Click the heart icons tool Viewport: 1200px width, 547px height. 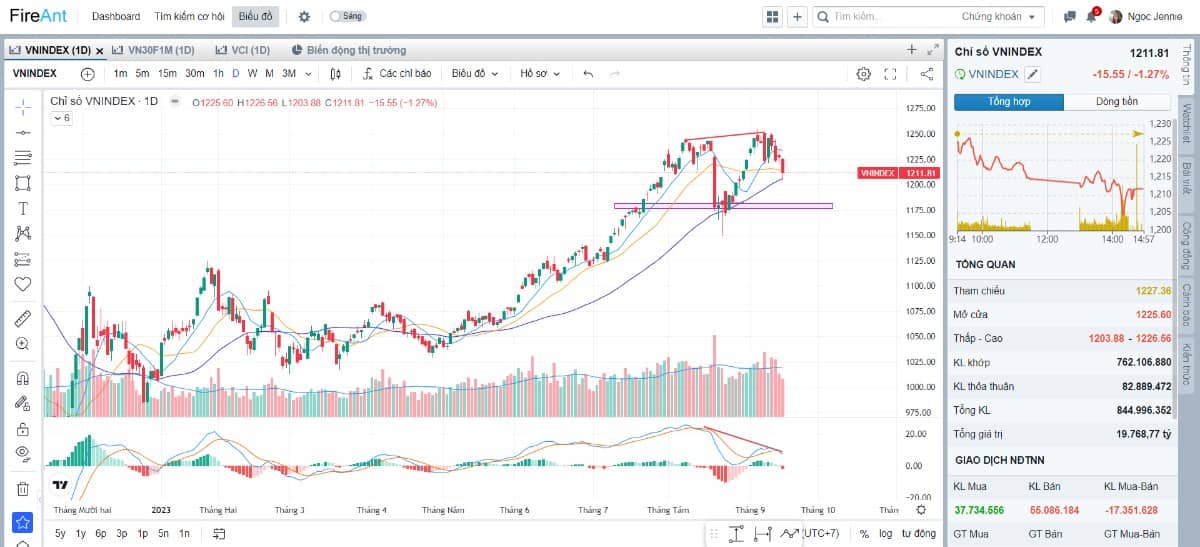(x=22, y=284)
